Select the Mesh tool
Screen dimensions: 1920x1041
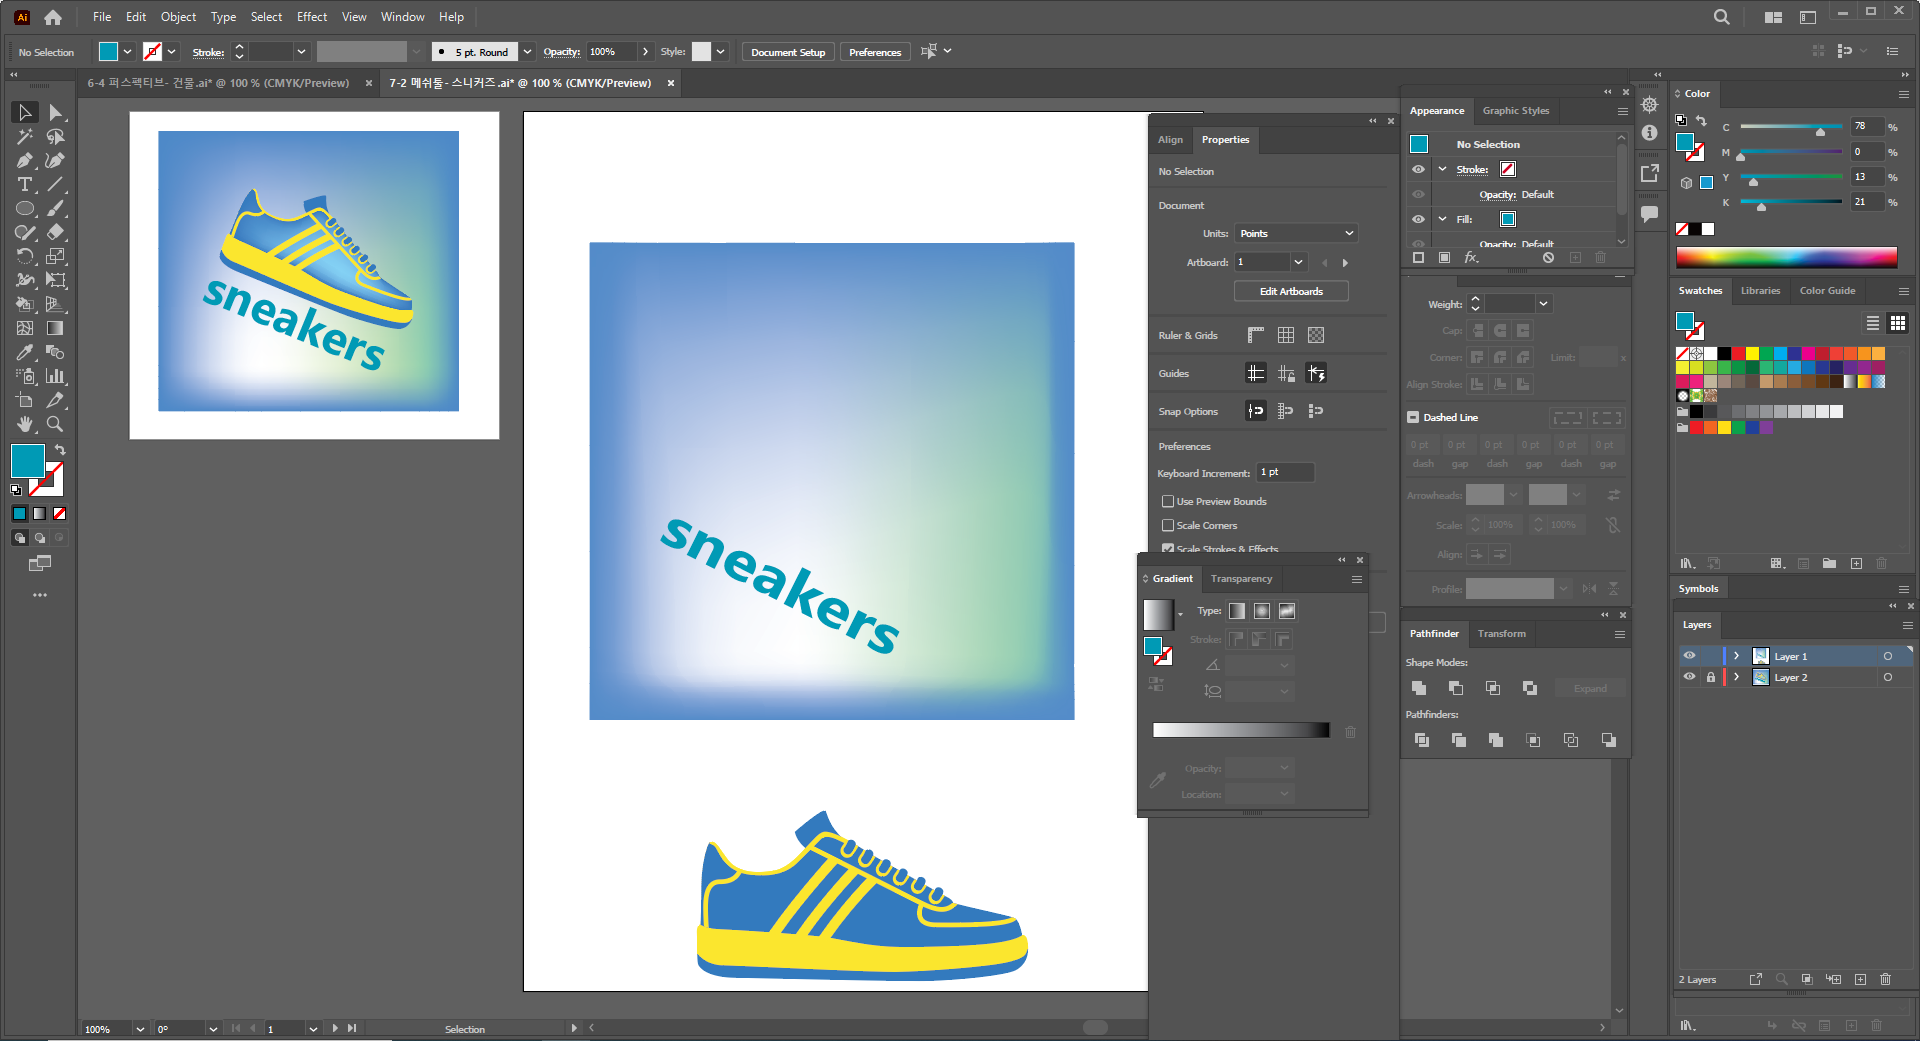25,329
